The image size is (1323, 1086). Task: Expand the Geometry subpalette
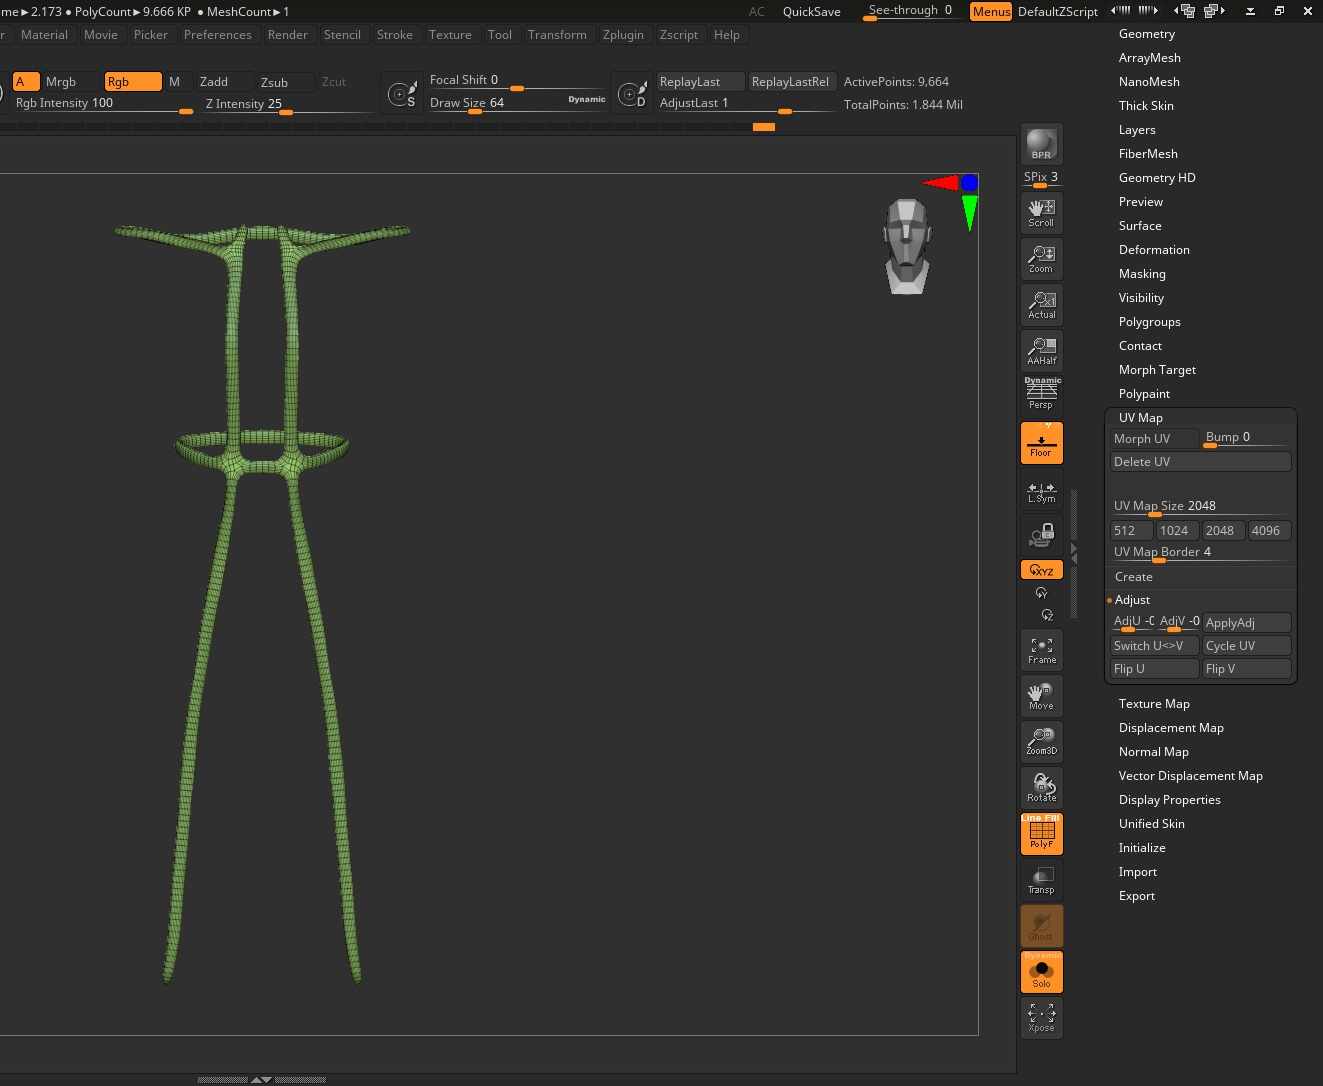pos(1146,34)
